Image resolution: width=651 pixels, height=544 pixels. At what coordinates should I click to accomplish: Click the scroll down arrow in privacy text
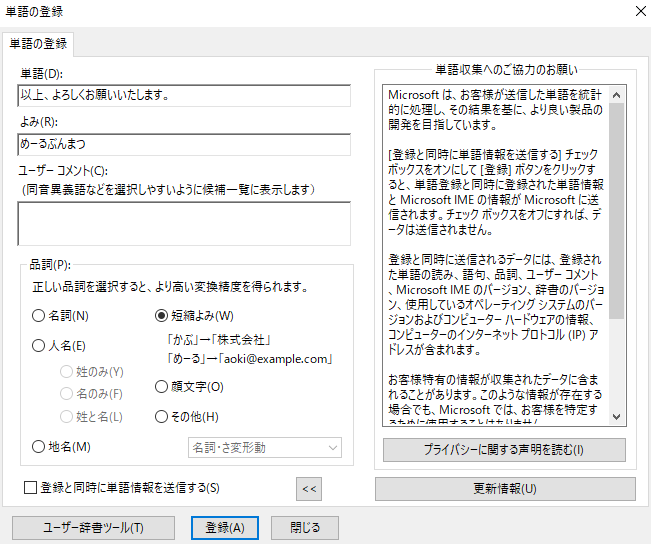point(617,417)
